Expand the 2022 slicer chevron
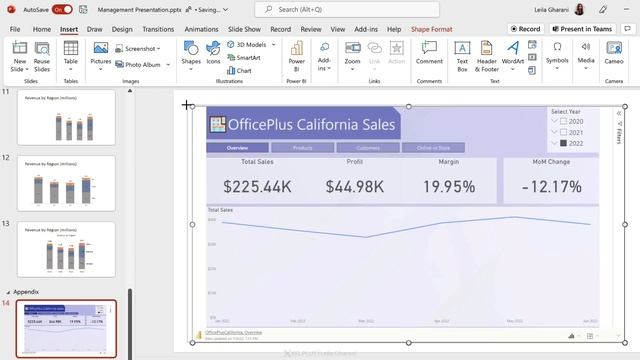Viewport: 640px width, 360px height. tap(554, 143)
